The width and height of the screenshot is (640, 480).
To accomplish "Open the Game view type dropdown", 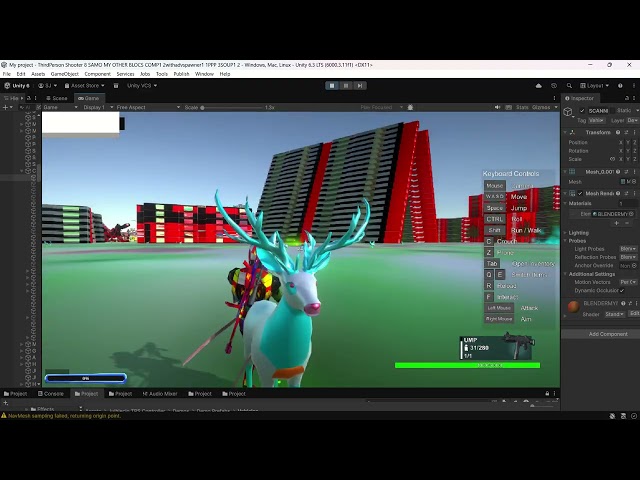I will [x=60, y=107].
